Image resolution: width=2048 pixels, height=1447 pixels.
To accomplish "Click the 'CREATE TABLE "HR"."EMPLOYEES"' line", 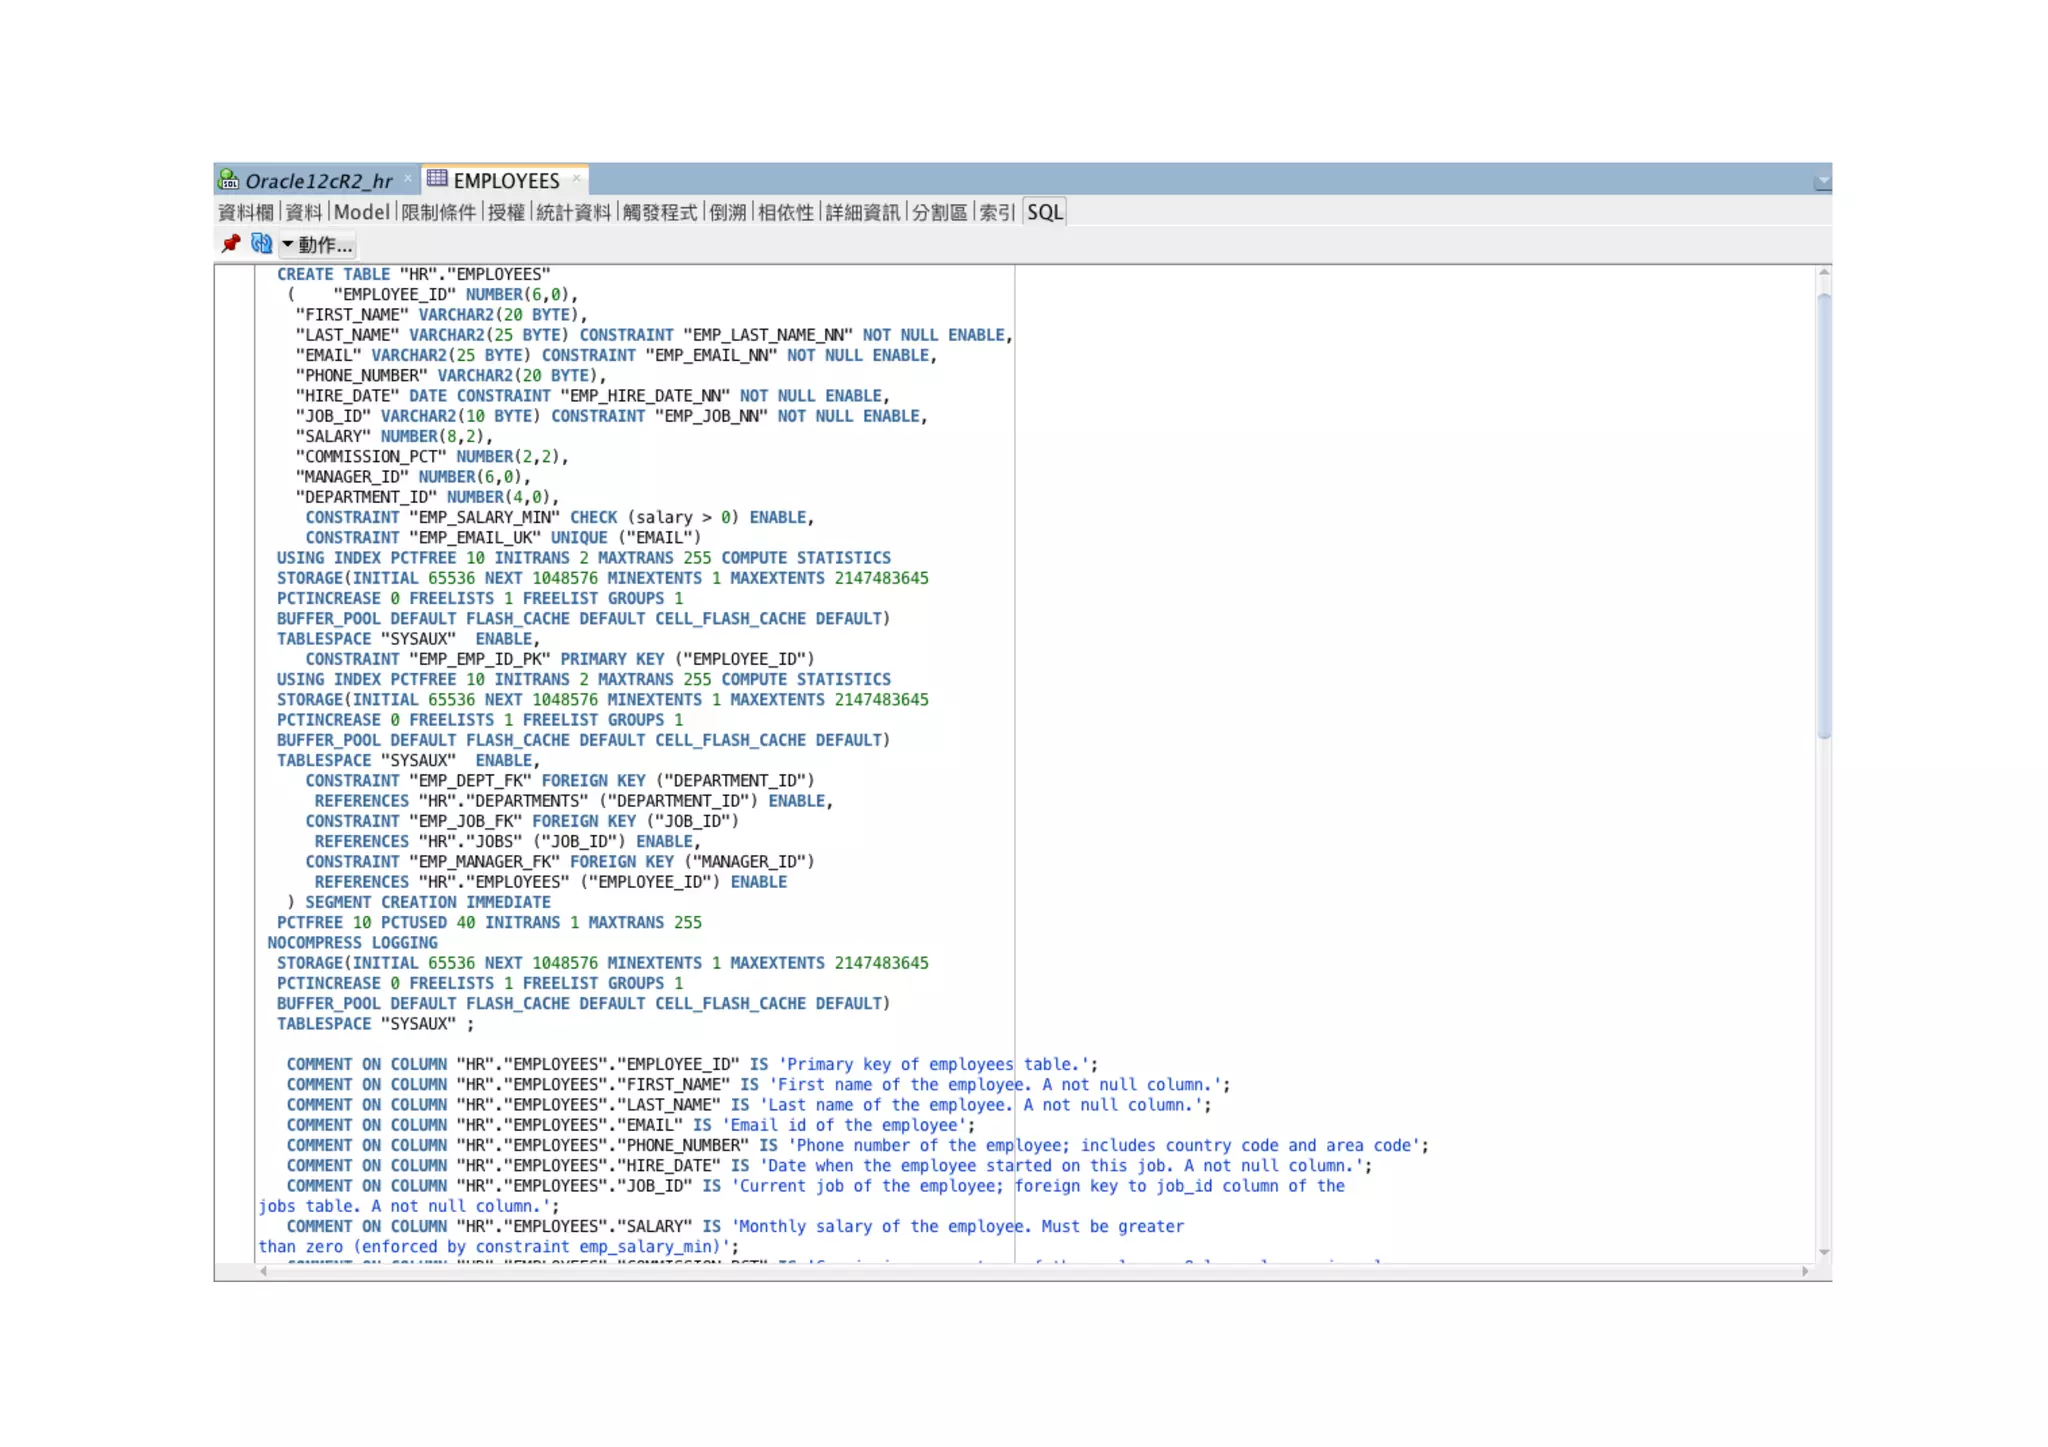I will tap(413, 274).
